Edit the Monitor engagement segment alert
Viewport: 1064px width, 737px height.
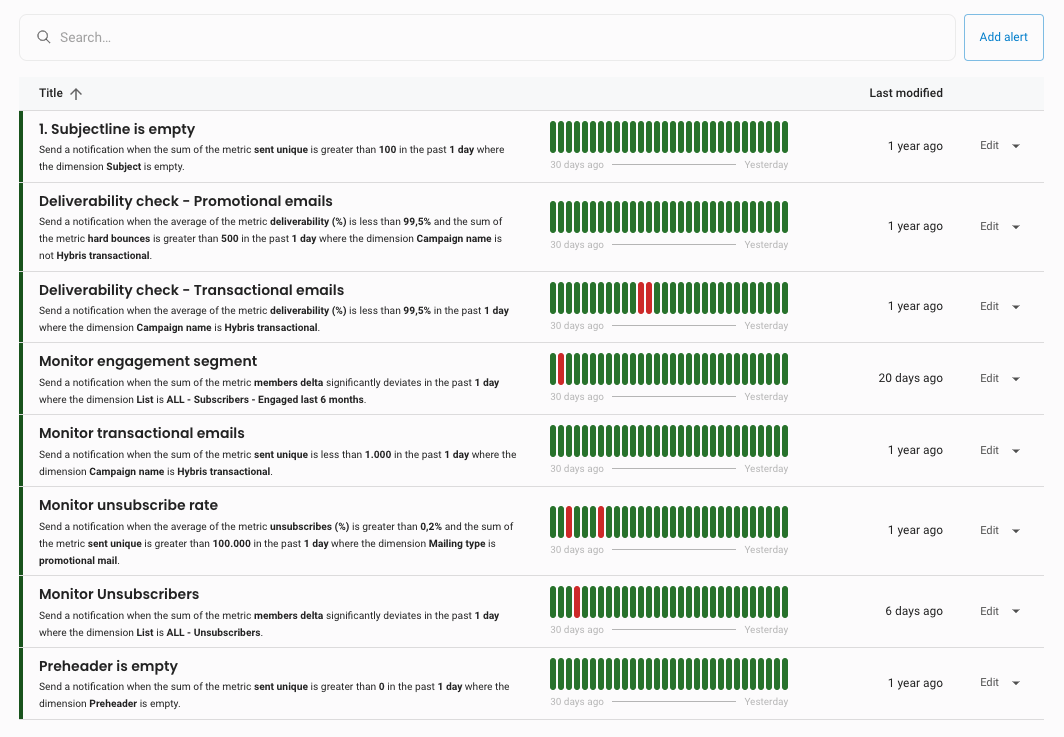989,379
